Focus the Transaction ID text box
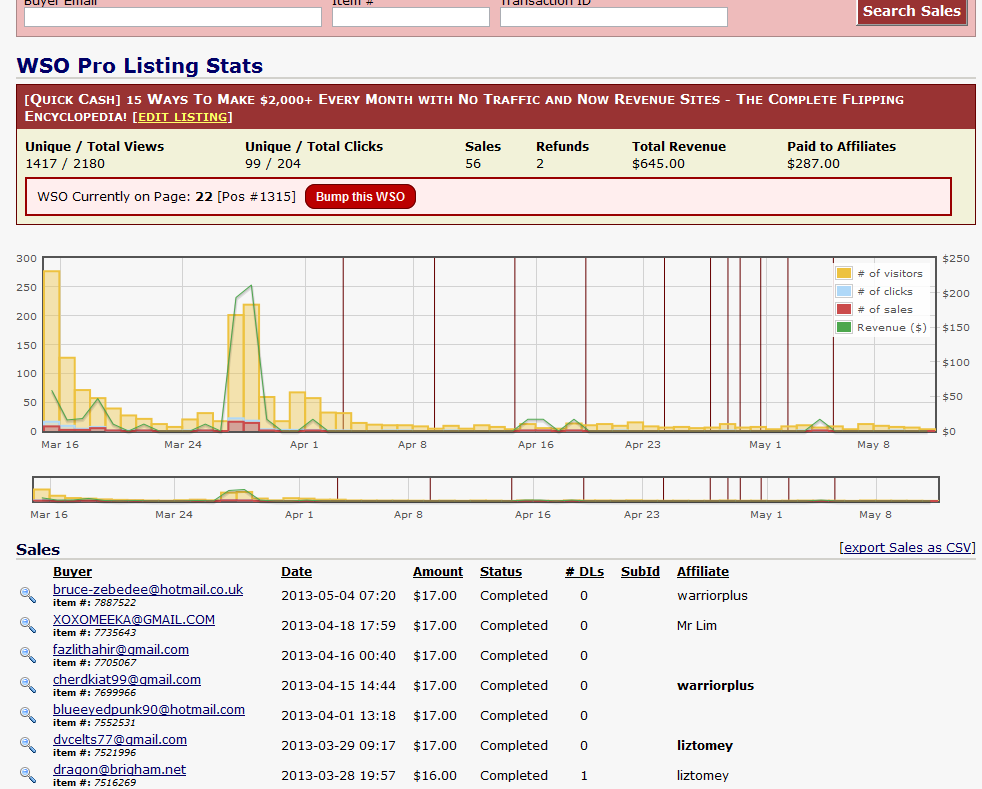 (x=613, y=17)
